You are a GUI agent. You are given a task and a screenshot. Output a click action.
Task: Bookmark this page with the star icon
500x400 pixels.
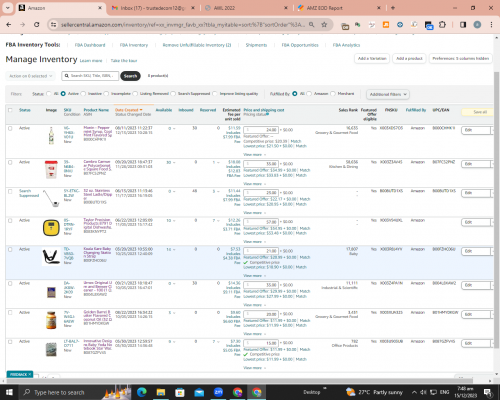click(x=324, y=25)
